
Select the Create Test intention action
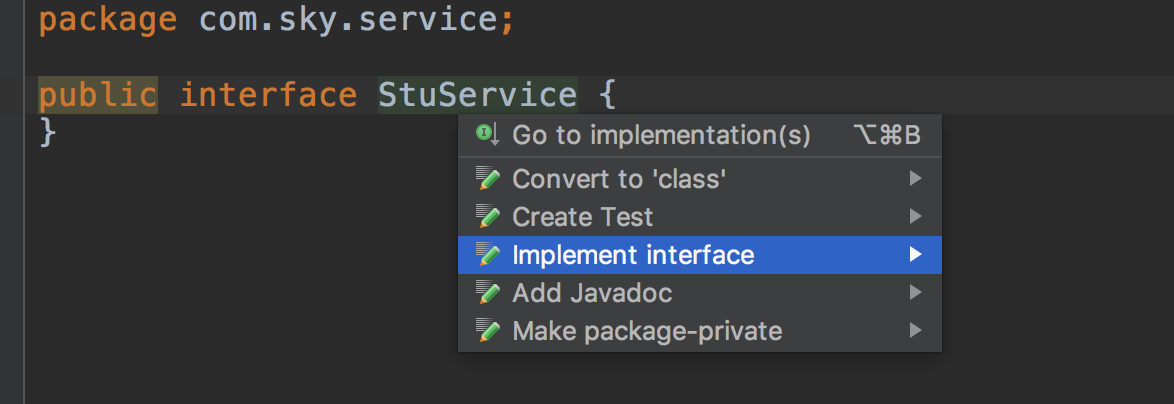point(700,217)
